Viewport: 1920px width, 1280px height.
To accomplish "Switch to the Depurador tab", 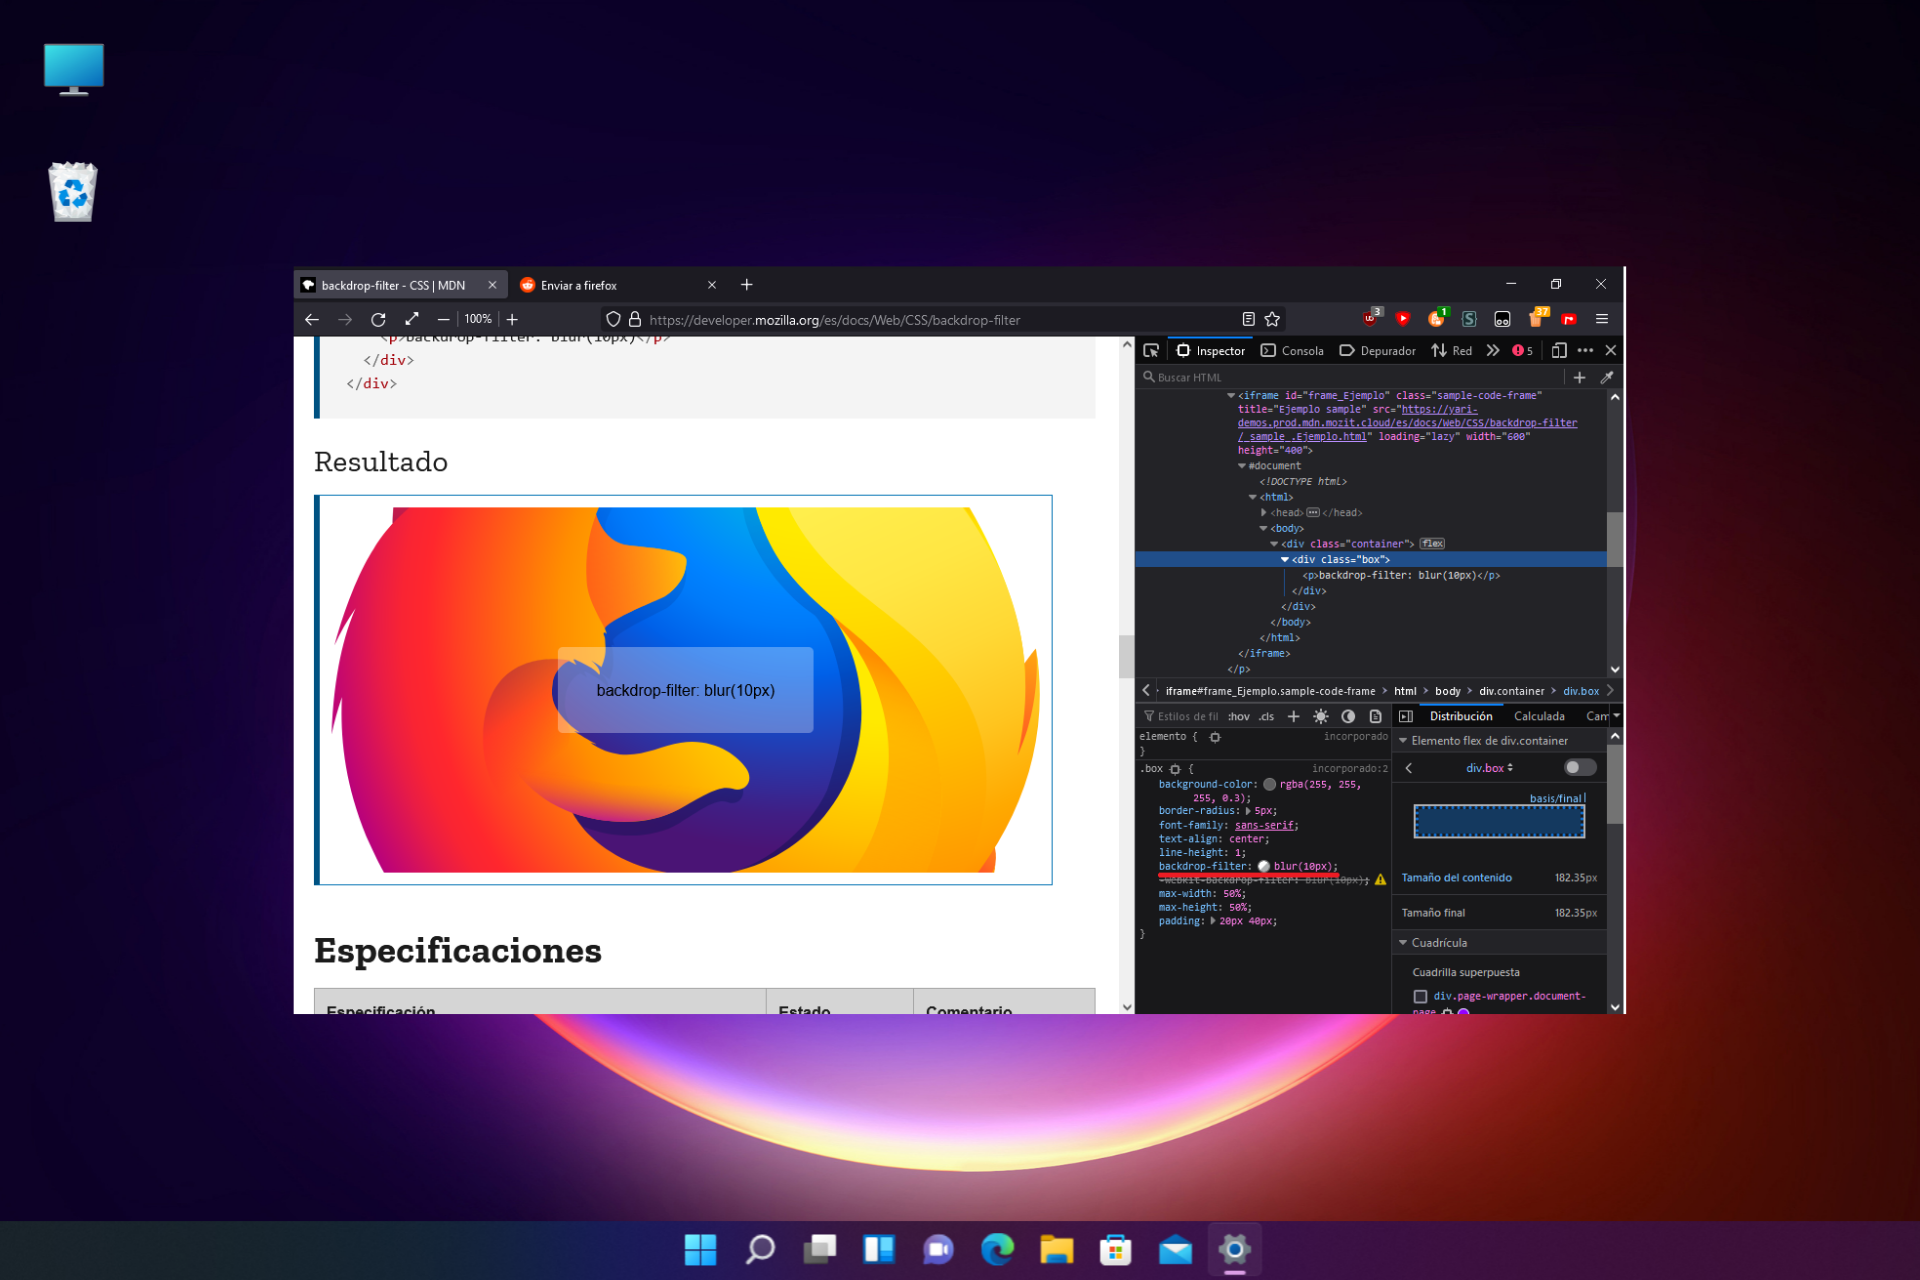I will (1377, 350).
